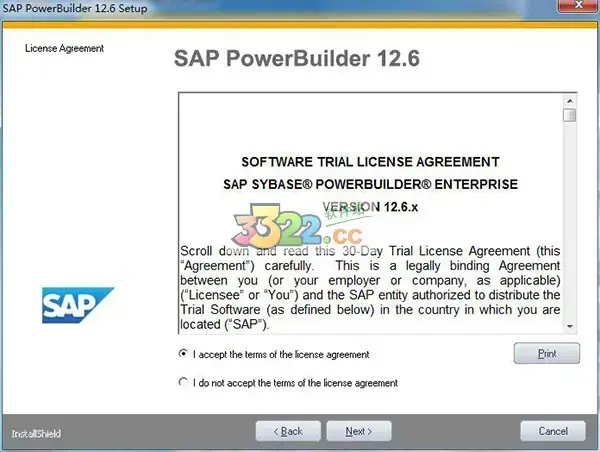Viewport: 600px width, 452px height.
Task: Click the license text scroll-down arrow
Action: pyautogui.click(x=570, y=326)
